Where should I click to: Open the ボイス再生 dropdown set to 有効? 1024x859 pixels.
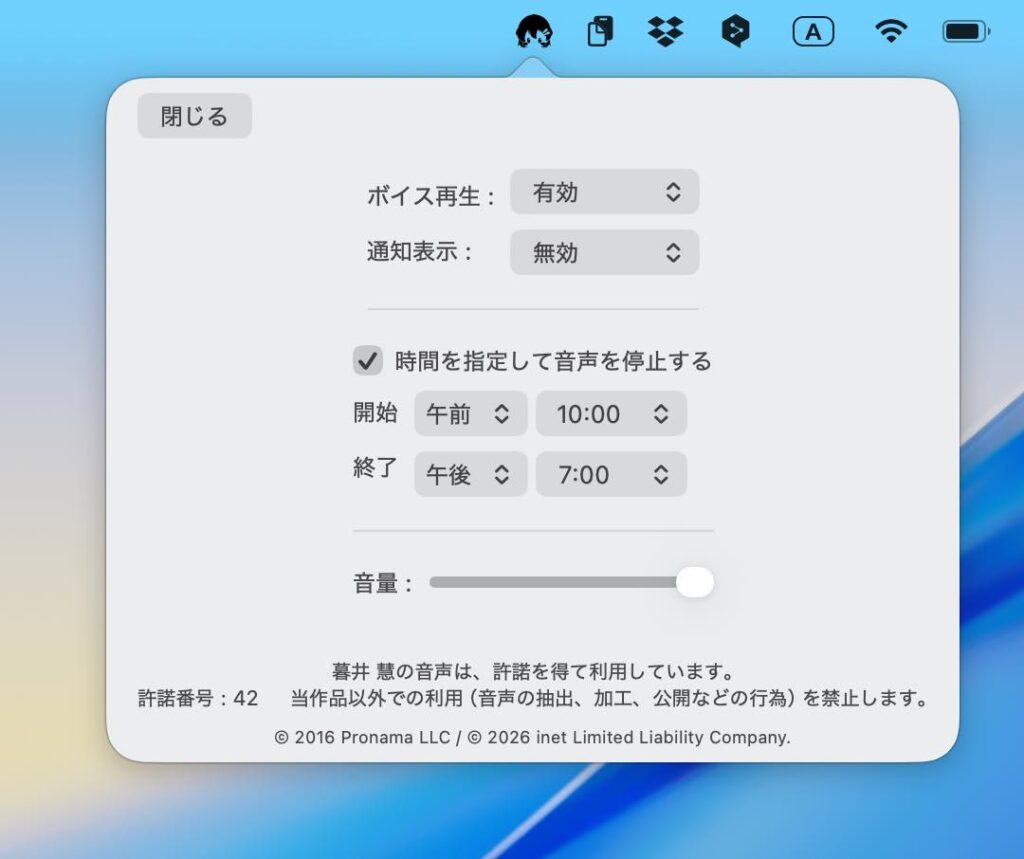tap(604, 192)
